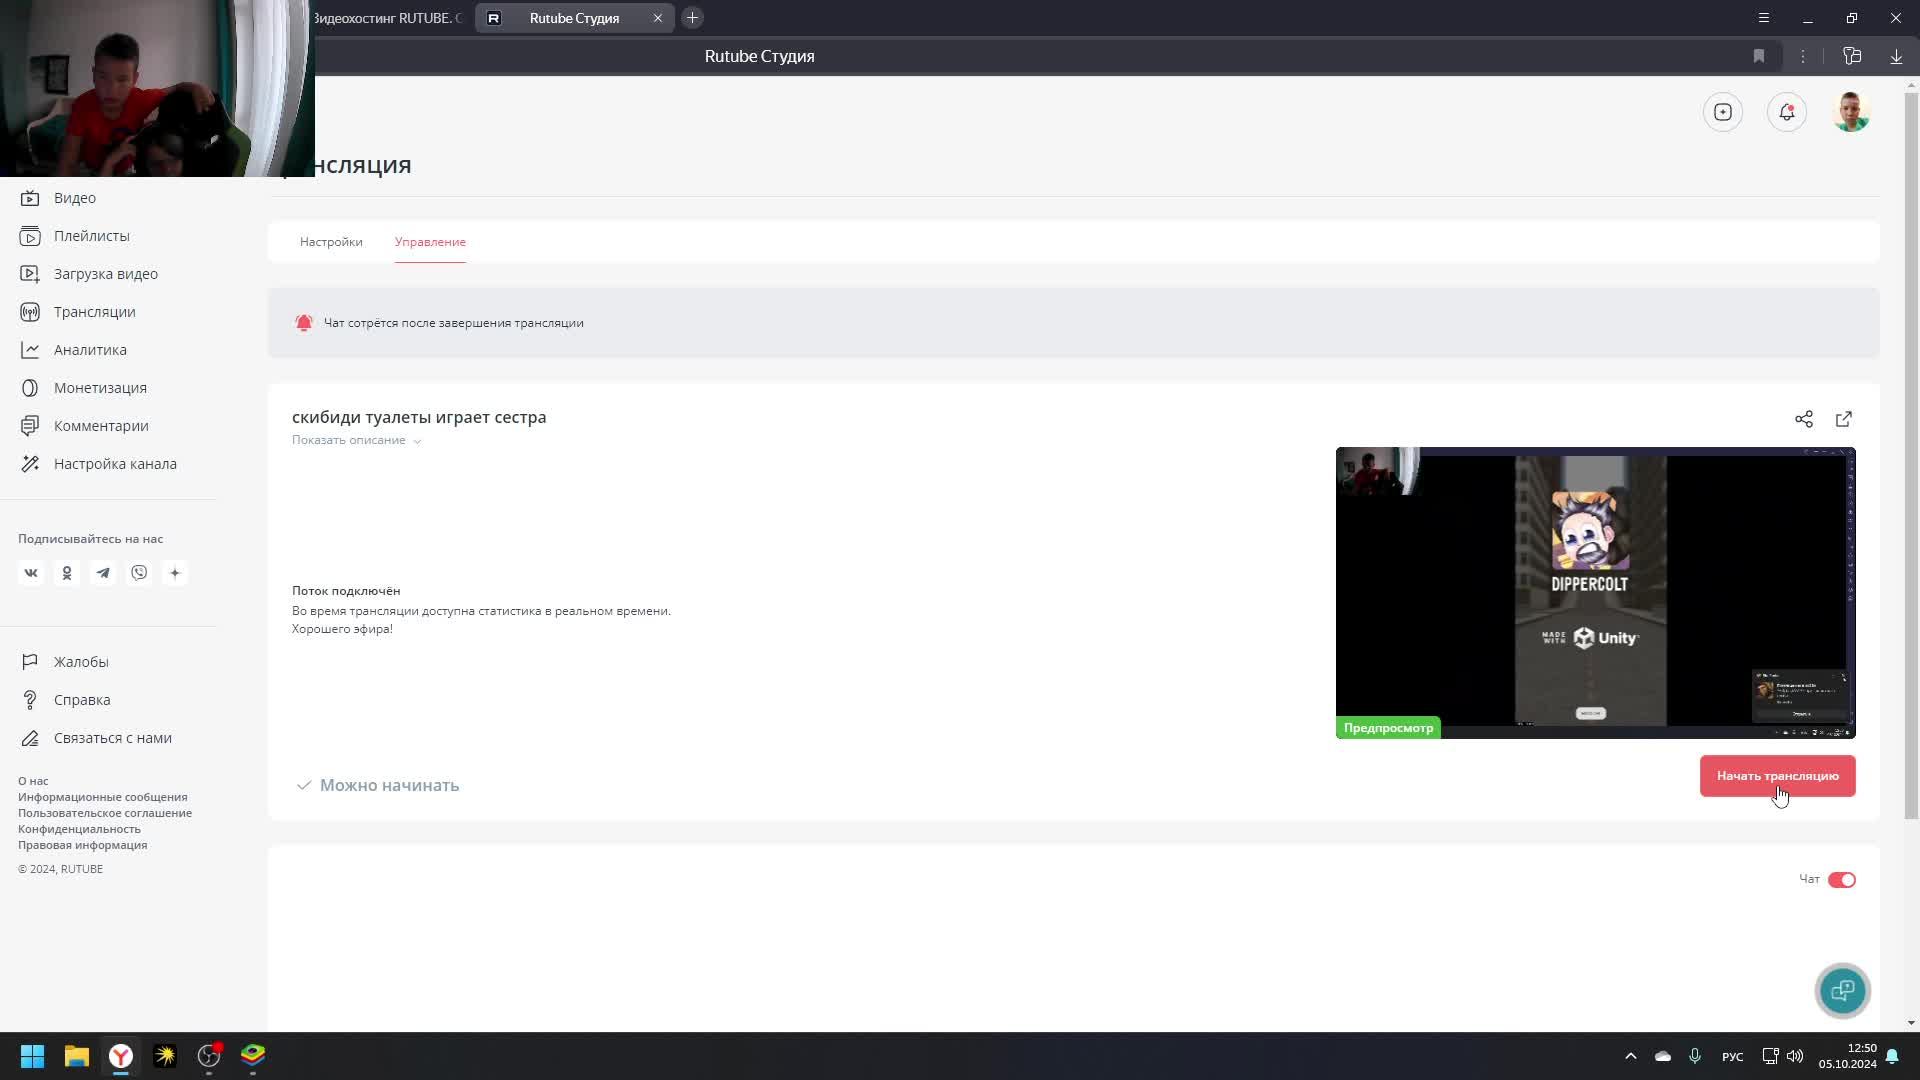Image resolution: width=1920 pixels, height=1080 pixels.
Task: Open the browser tab list menu
Action: pos(1763,18)
